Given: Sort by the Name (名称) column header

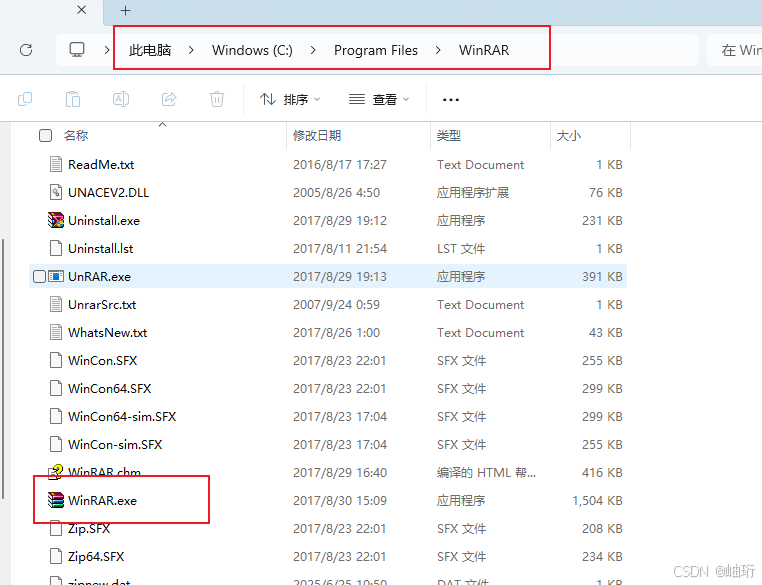Looking at the screenshot, I should click(75, 136).
